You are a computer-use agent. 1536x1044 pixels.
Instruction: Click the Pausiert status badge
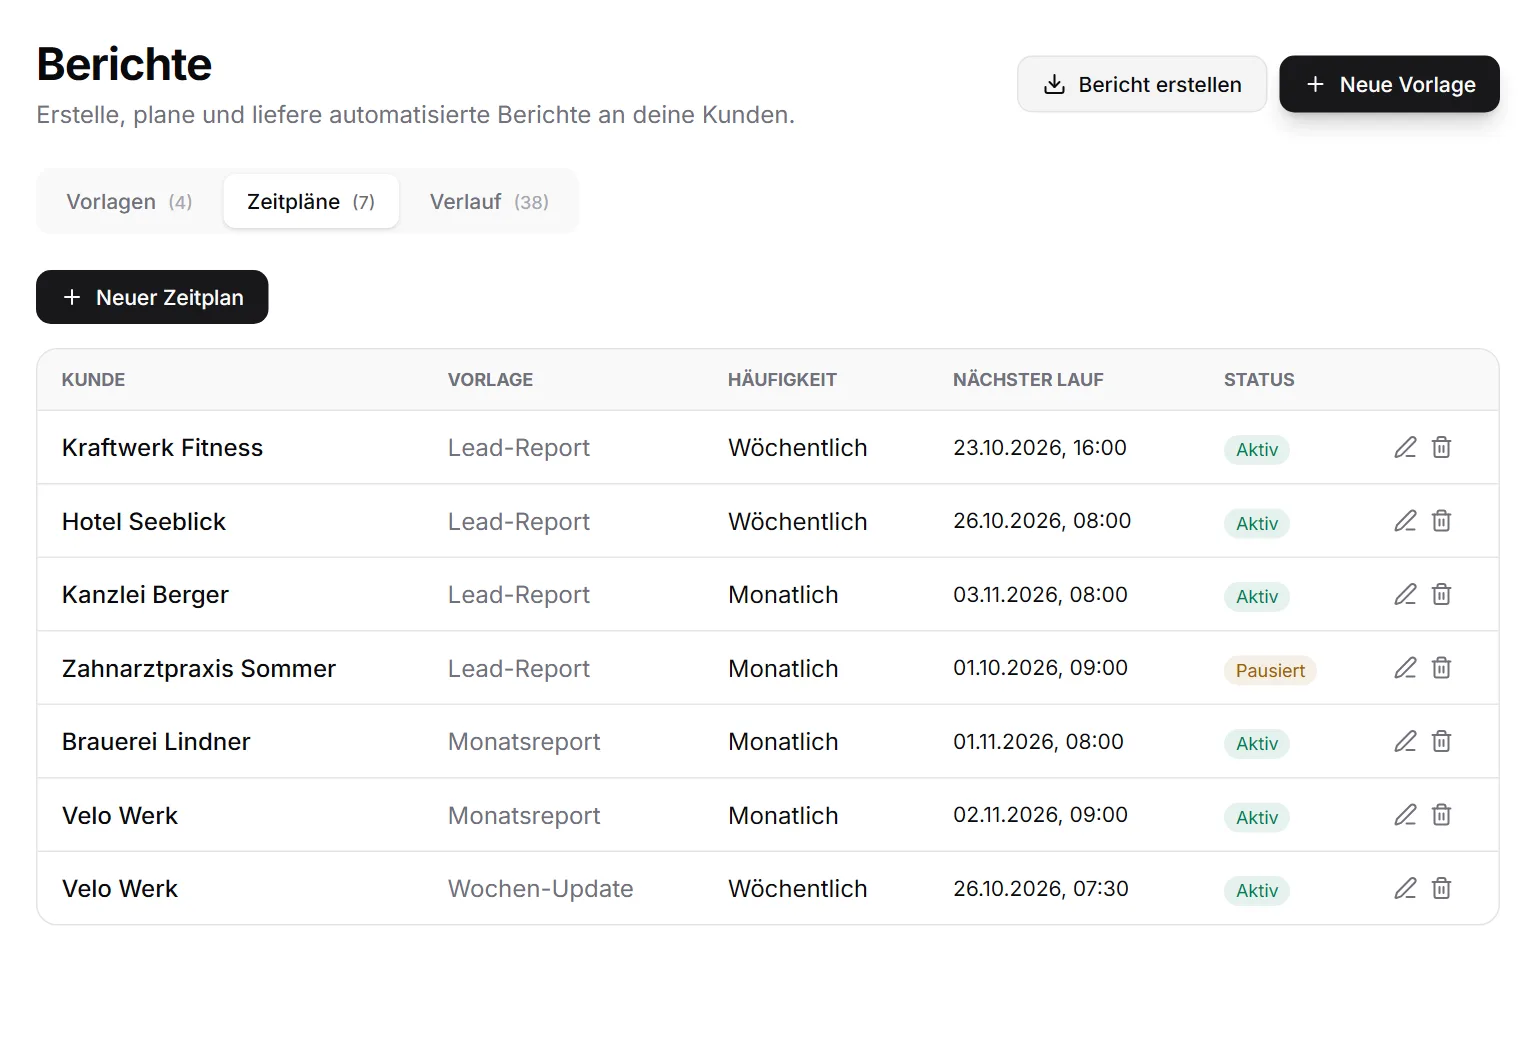[1270, 670]
